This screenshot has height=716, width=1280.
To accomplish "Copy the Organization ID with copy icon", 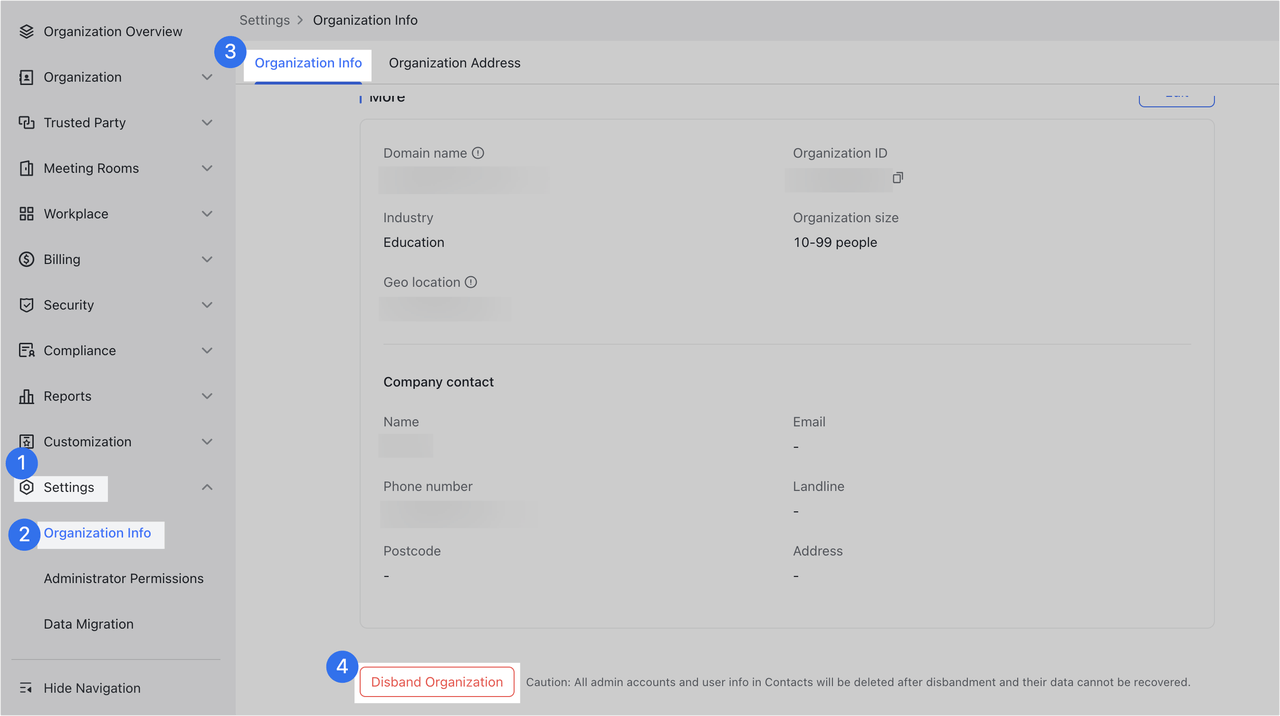I will [x=898, y=178].
